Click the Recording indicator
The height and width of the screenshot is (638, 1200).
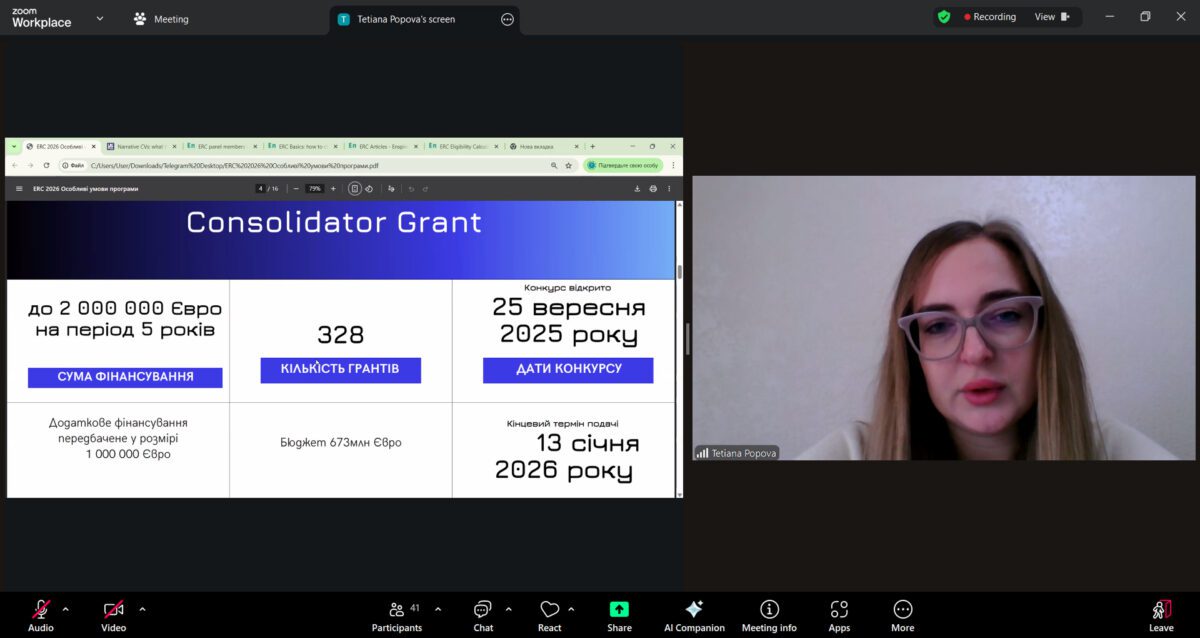989,17
